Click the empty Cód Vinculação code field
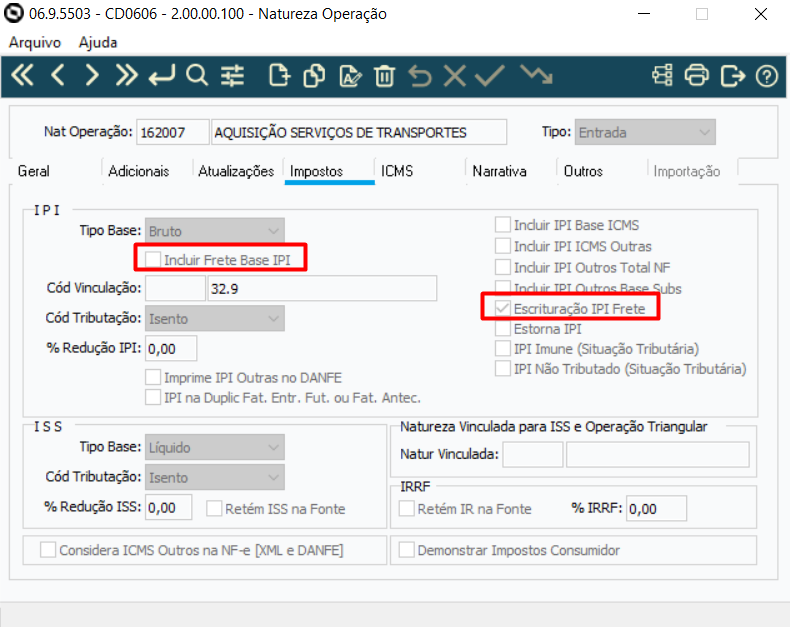The image size is (790, 627). click(175, 288)
